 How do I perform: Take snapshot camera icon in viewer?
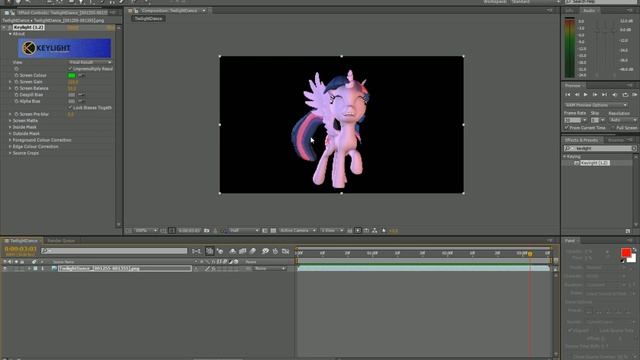point(207,231)
